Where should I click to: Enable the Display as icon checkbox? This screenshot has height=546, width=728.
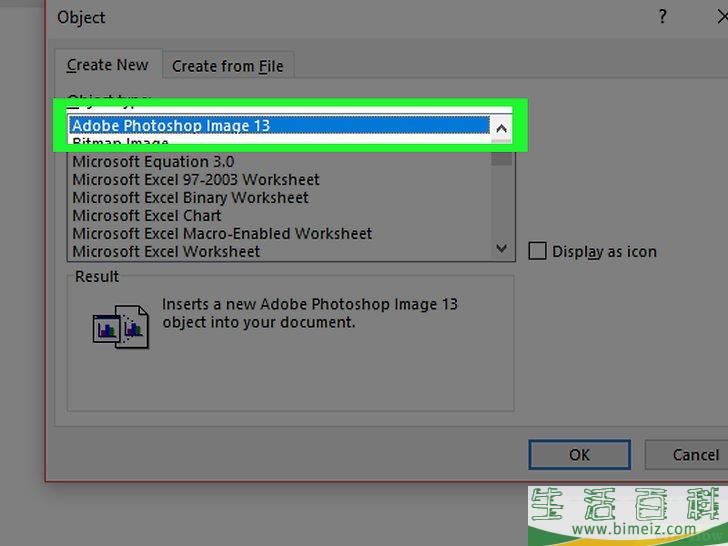click(538, 251)
